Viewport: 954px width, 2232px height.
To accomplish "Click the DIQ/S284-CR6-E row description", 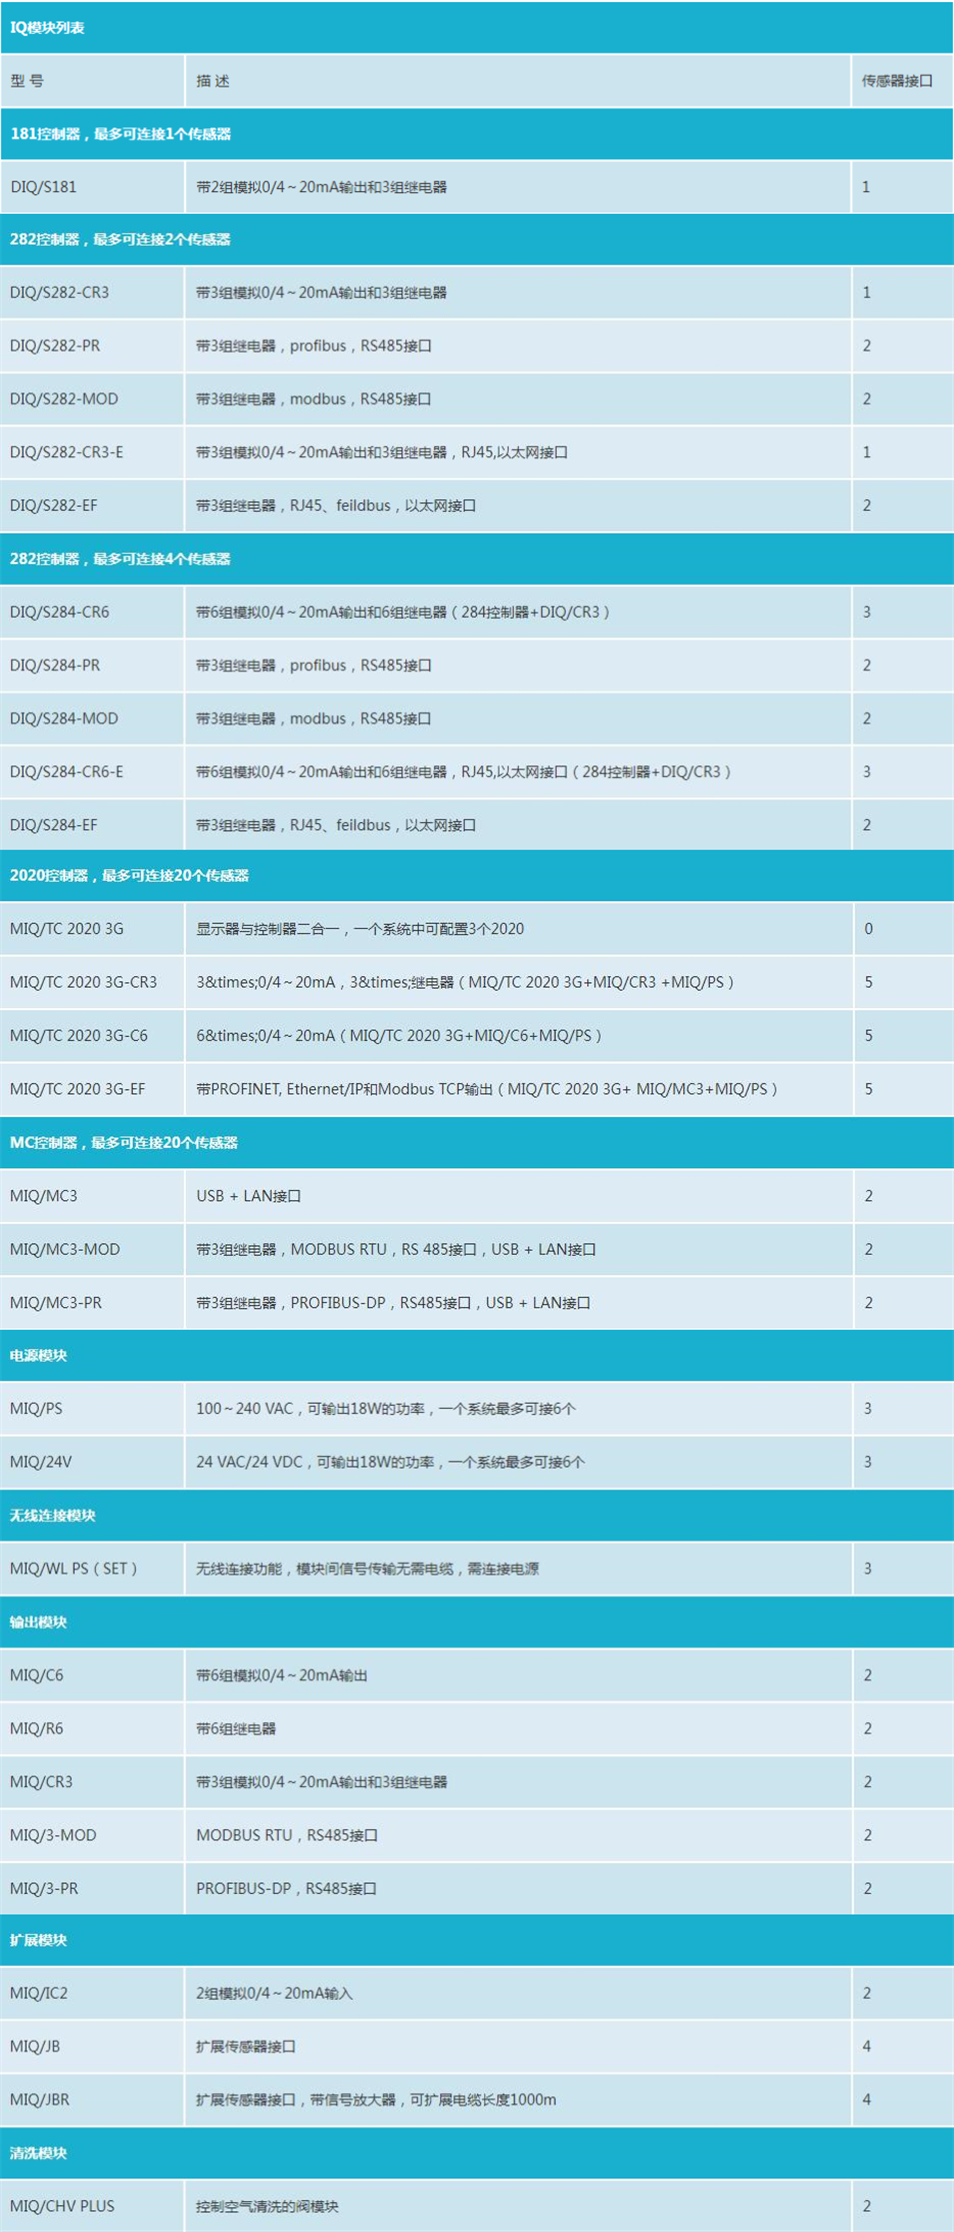I will 463,772.
